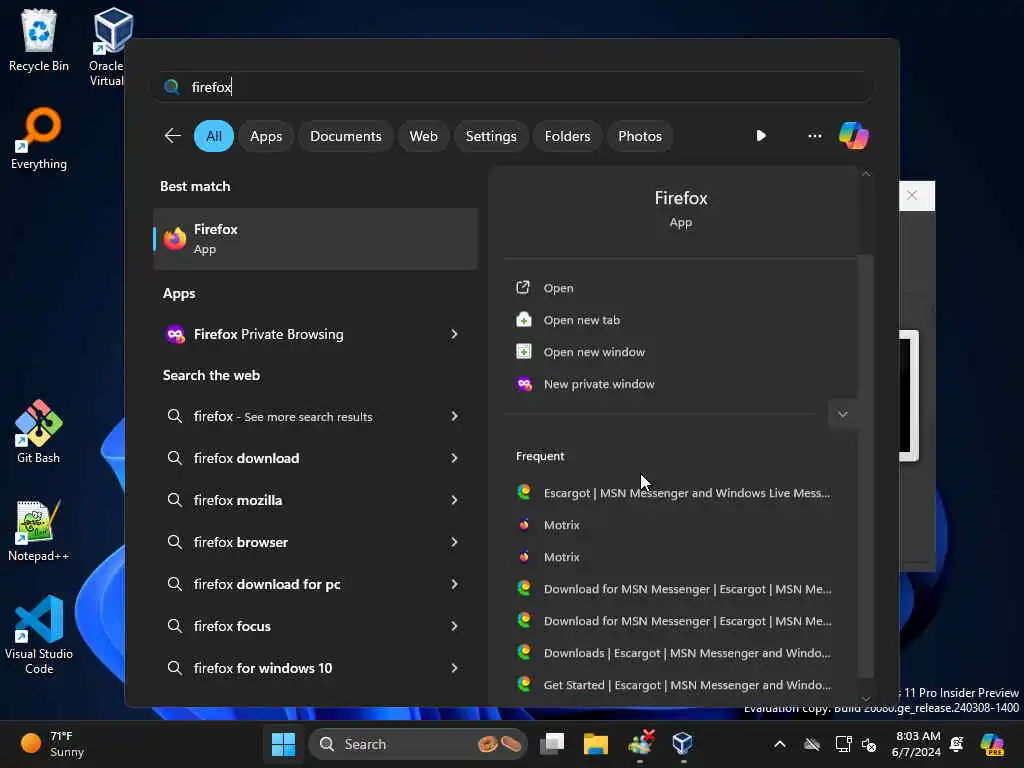Expand arrow beside 'firefox download for pc'
Image resolution: width=1024 pixels, height=768 pixels.
(x=454, y=584)
